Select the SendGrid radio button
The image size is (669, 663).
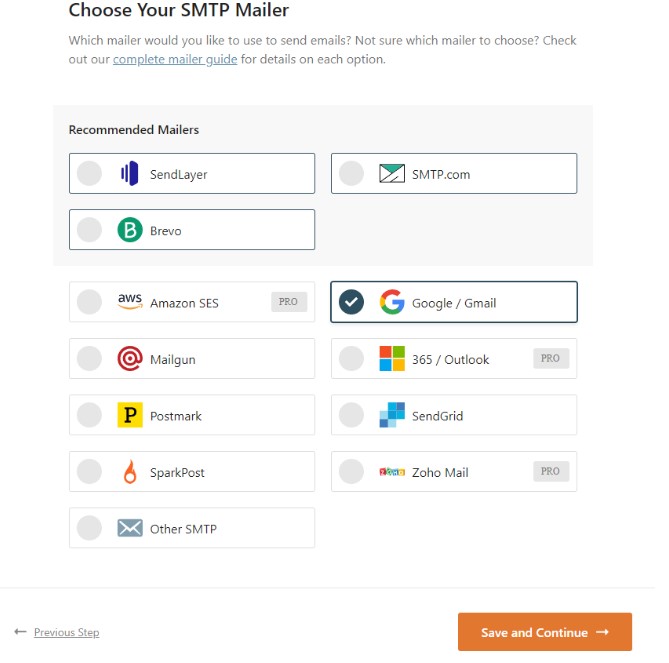click(x=351, y=415)
